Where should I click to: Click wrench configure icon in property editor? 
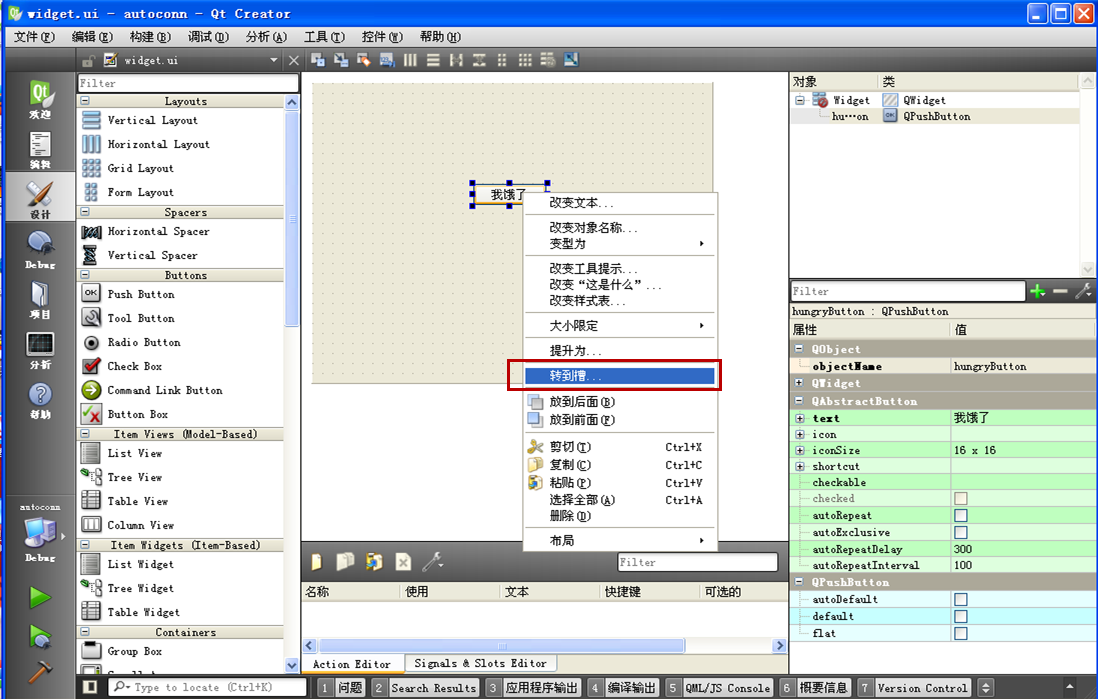click(1083, 291)
